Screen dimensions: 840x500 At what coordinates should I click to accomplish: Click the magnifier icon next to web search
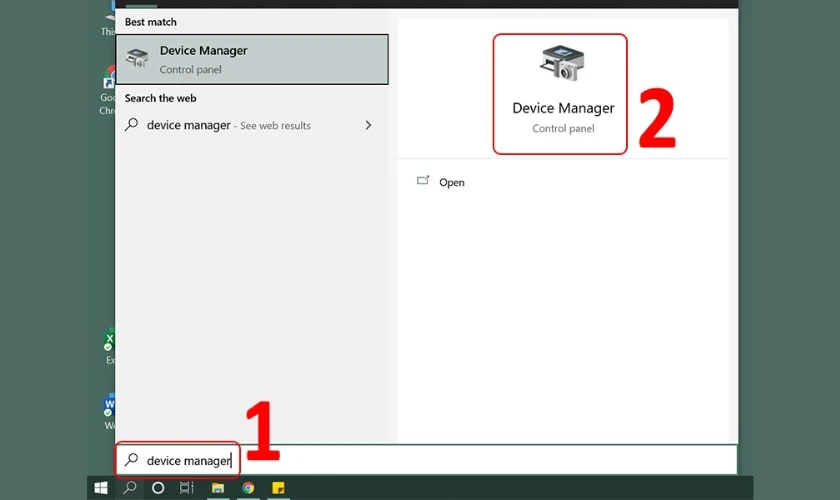pos(131,125)
